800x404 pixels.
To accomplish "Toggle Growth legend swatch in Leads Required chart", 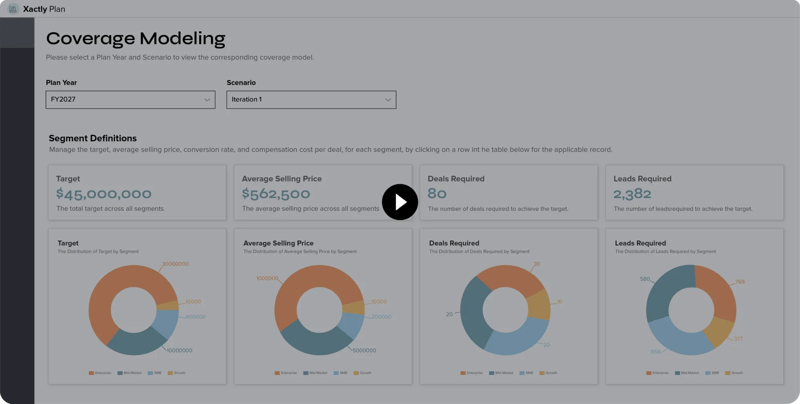I will [x=727, y=373].
